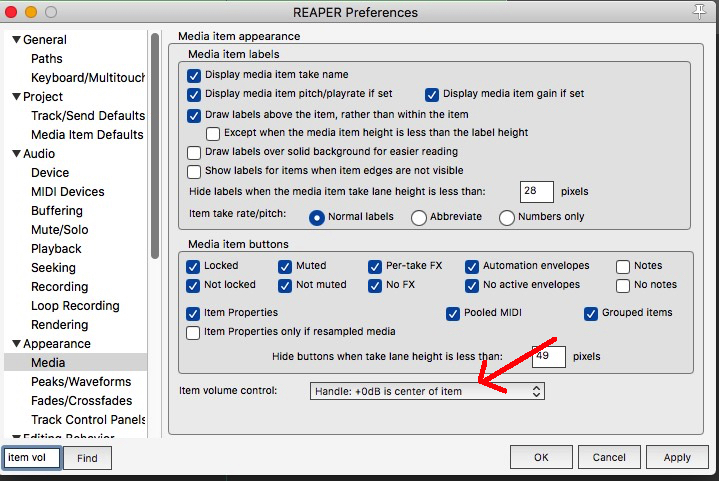Toggle the Locked button checkbox
This screenshot has width=719, height=481.
coord(193,266)
